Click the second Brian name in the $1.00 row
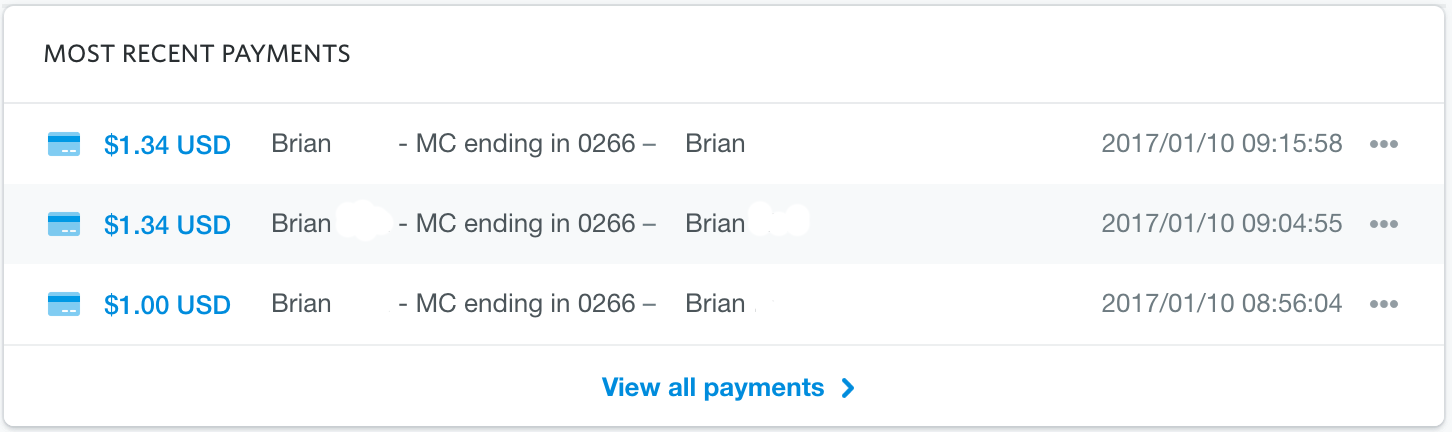1452x432 pixels. coord(715,304)
